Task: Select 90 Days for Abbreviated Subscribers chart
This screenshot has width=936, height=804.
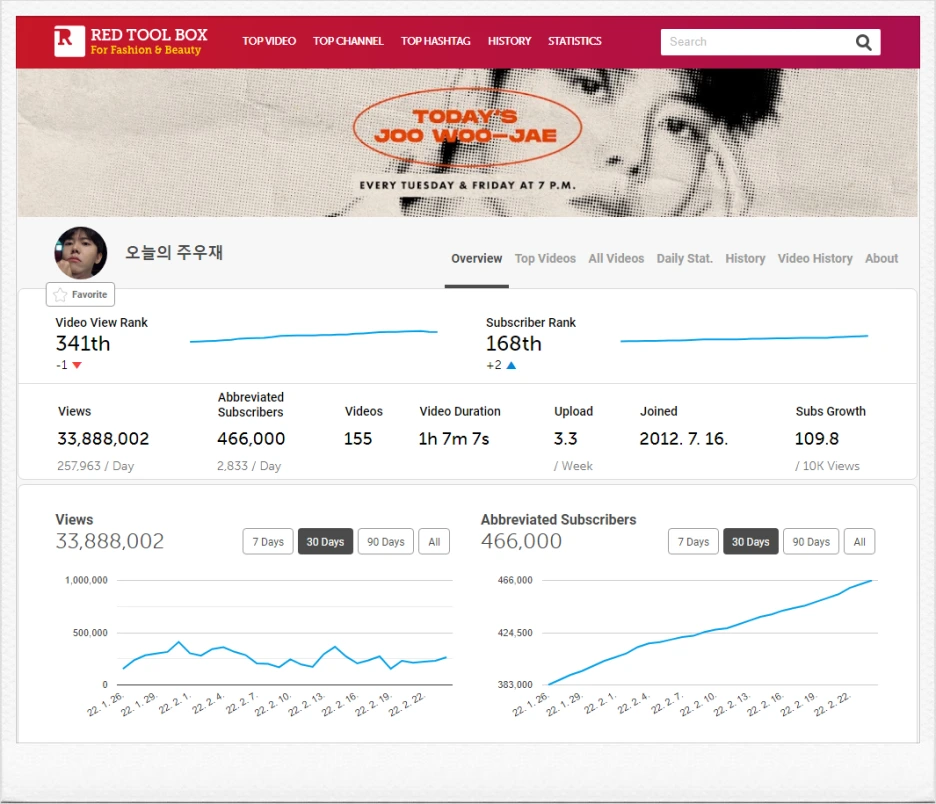Action: [811, 541]
